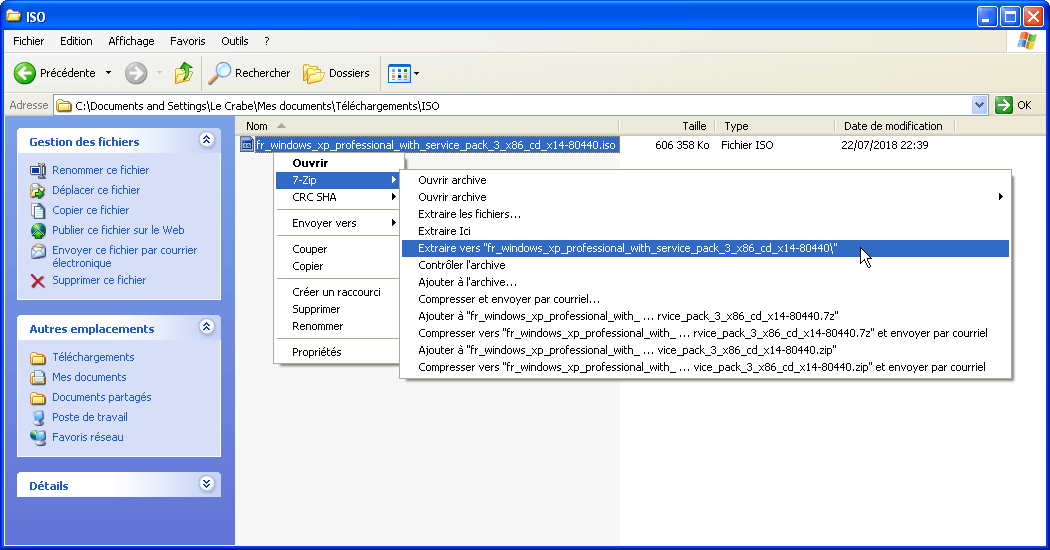Toggle the Dossiers folder pane icon
This screenshot has height=550, width=1050.
tap(313, 73)
